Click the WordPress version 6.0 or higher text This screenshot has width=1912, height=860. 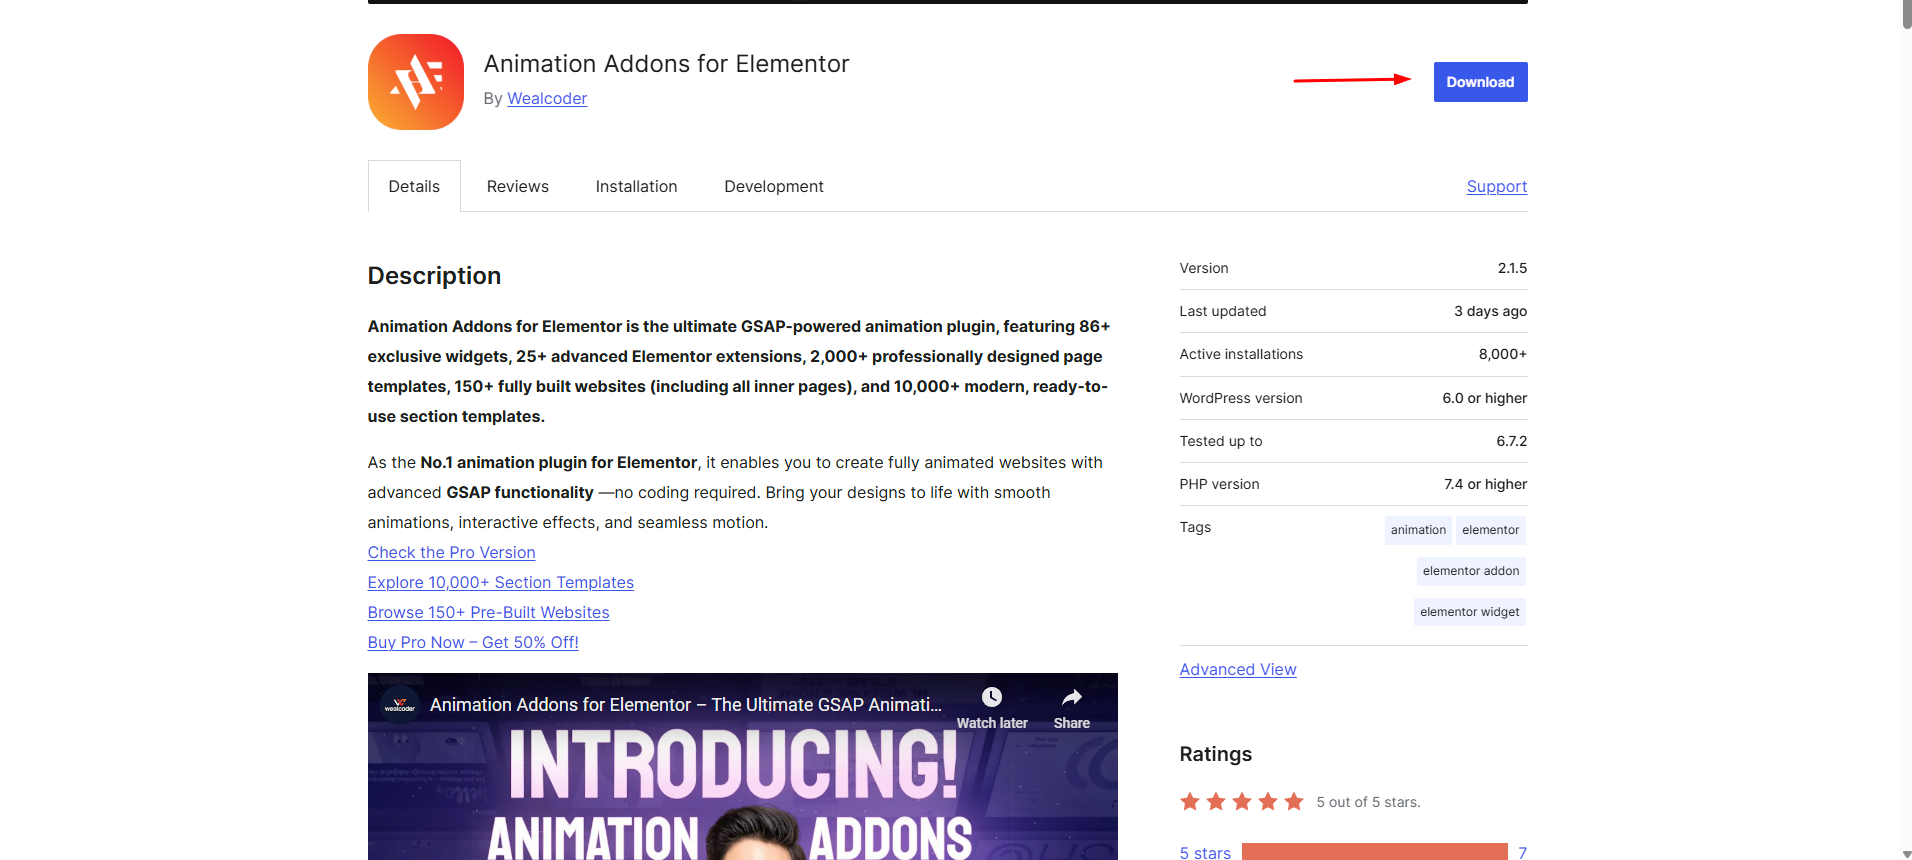point(1484,398)
